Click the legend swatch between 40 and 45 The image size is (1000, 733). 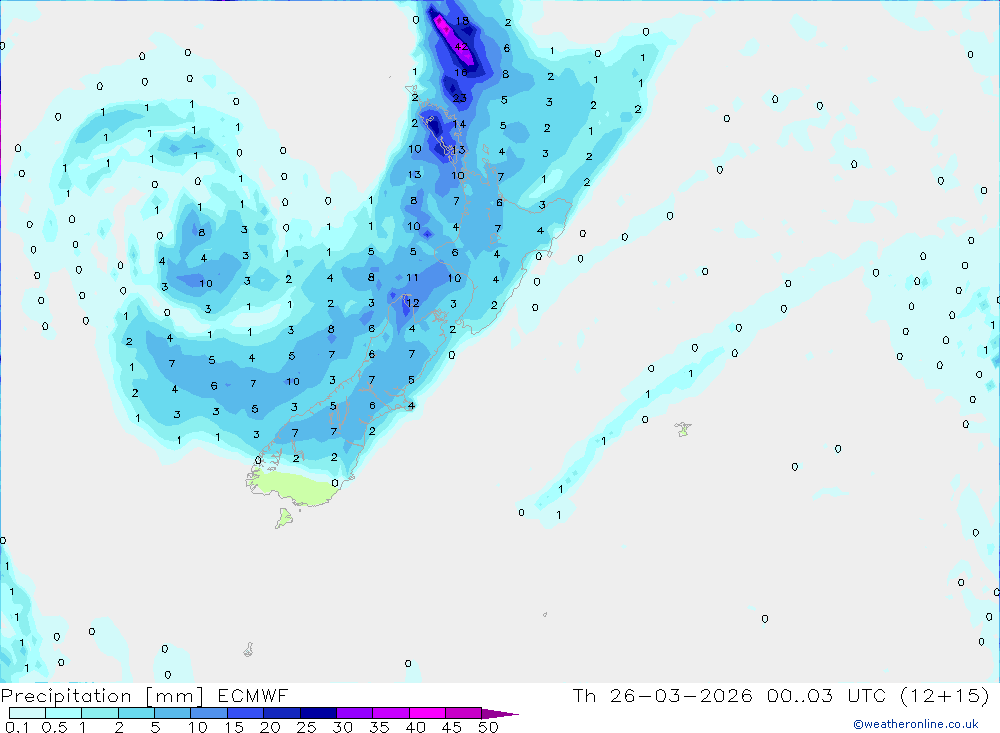click(x=427, y=713)
